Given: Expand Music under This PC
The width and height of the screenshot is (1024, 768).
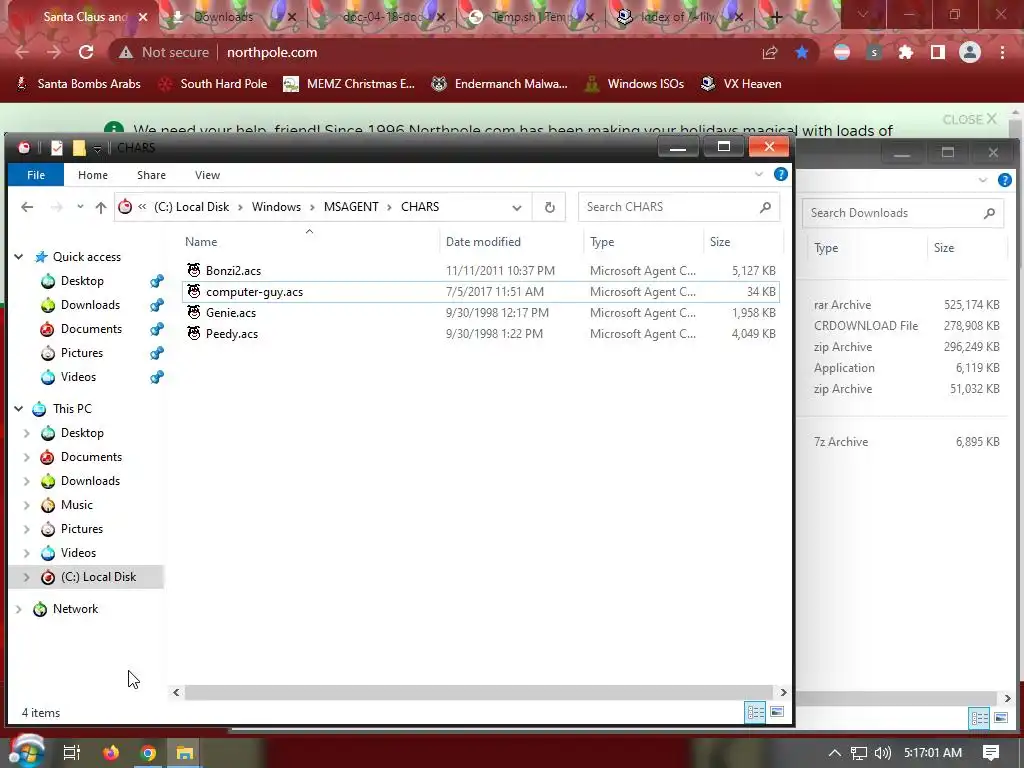Looking at the screenshot, I should 27,505.
